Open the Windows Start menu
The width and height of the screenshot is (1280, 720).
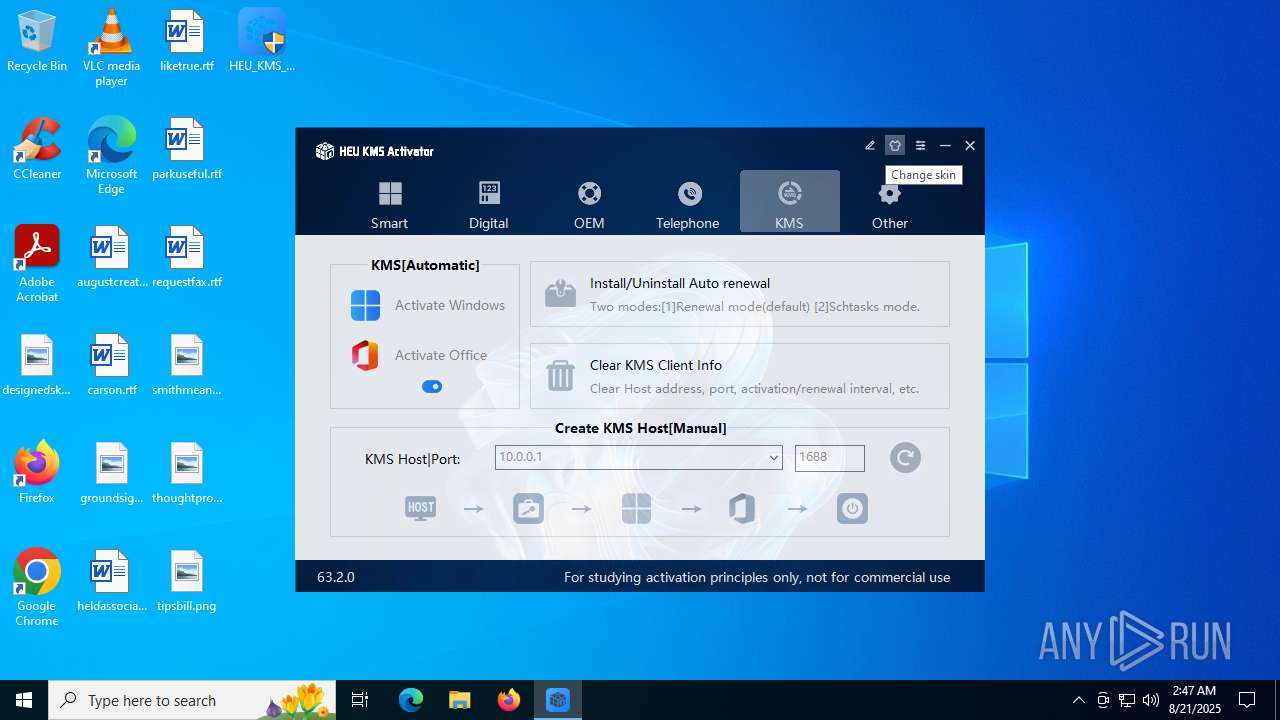[x=24, y=700]
